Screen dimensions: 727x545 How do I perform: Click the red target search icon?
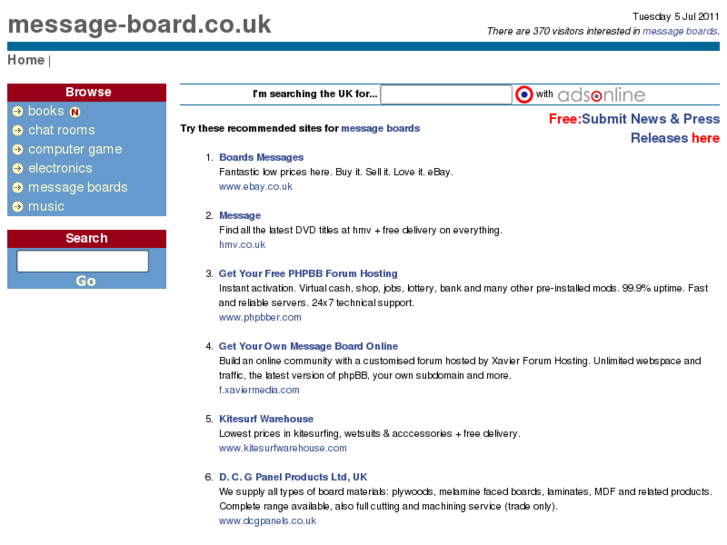pos(524,95)
